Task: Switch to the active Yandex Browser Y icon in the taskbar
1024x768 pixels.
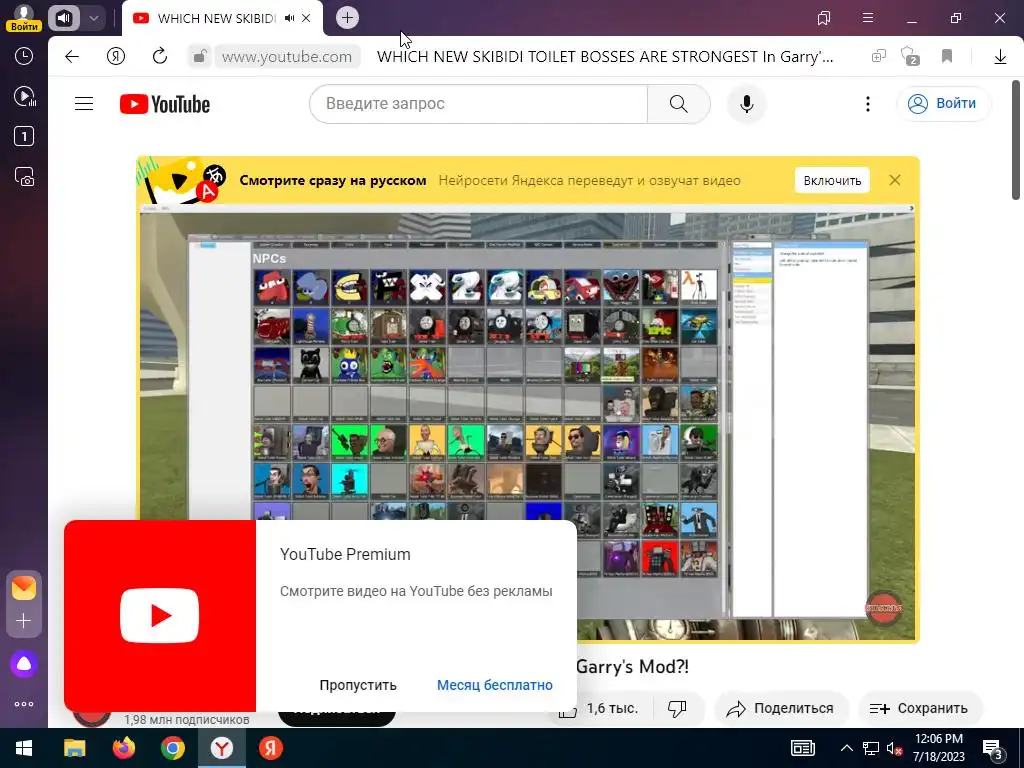Action: [x=222, y=748]
